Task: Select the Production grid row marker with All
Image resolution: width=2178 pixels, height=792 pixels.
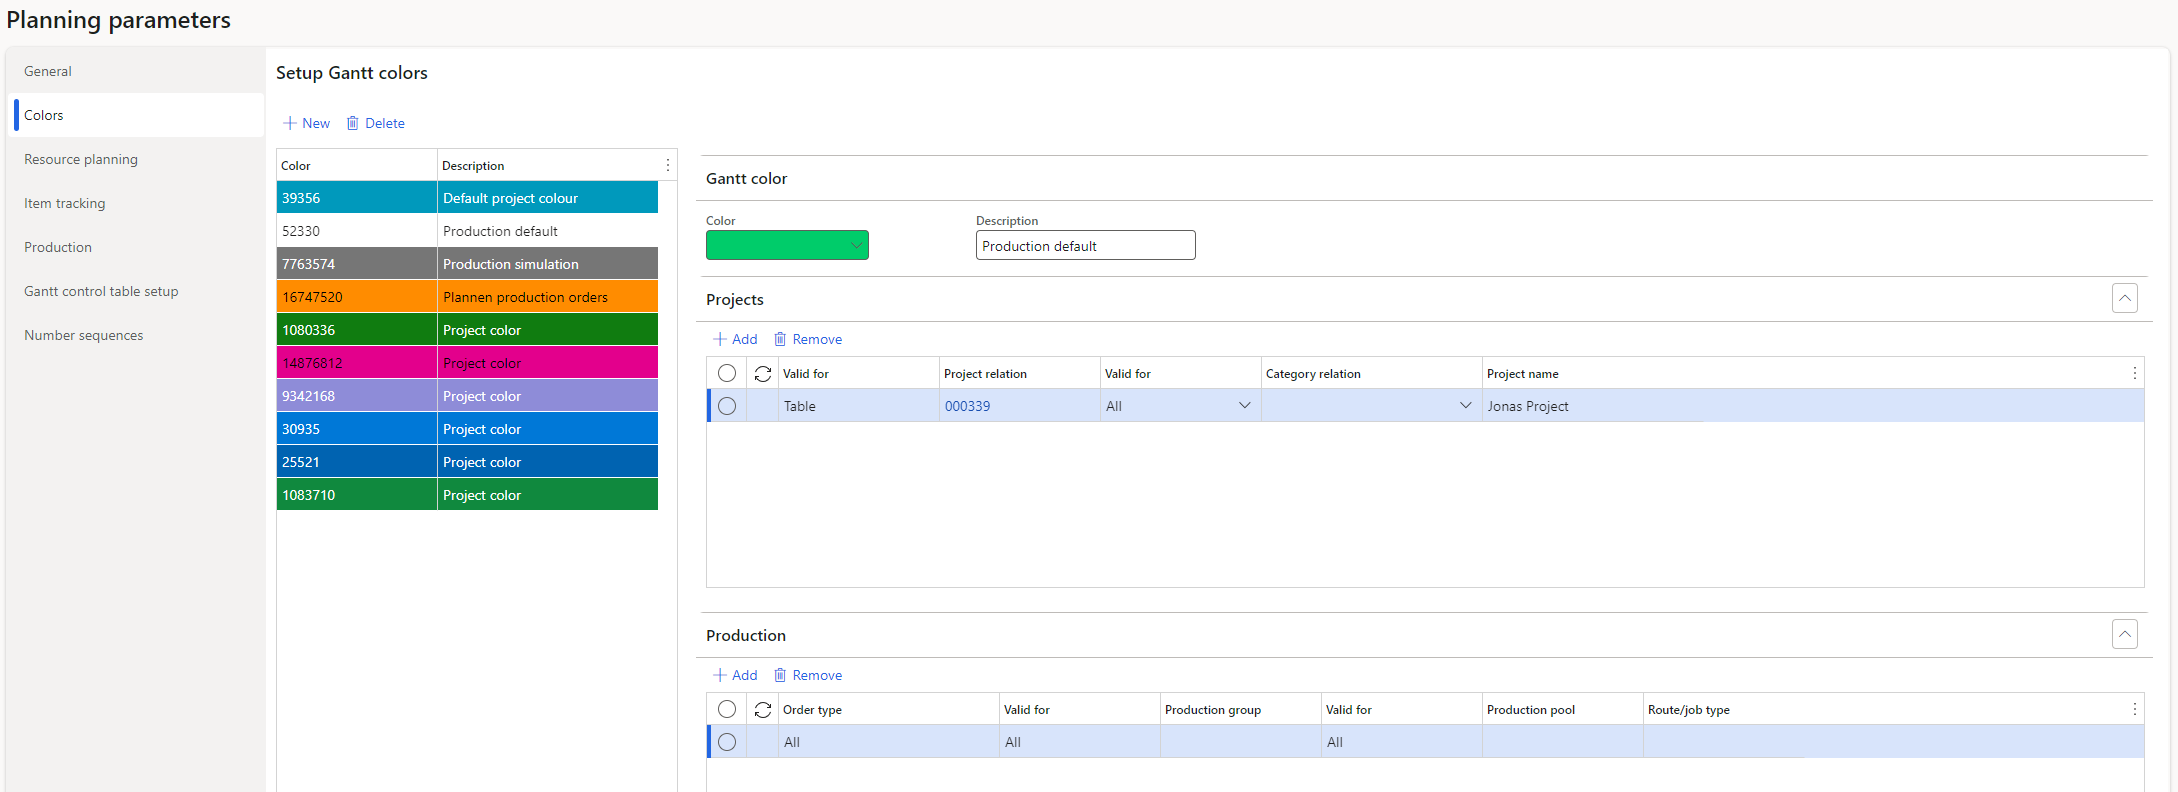Action: 727,742
